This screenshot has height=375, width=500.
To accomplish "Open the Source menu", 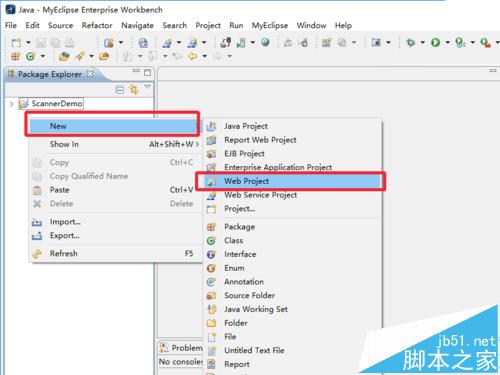I will 60,25.
